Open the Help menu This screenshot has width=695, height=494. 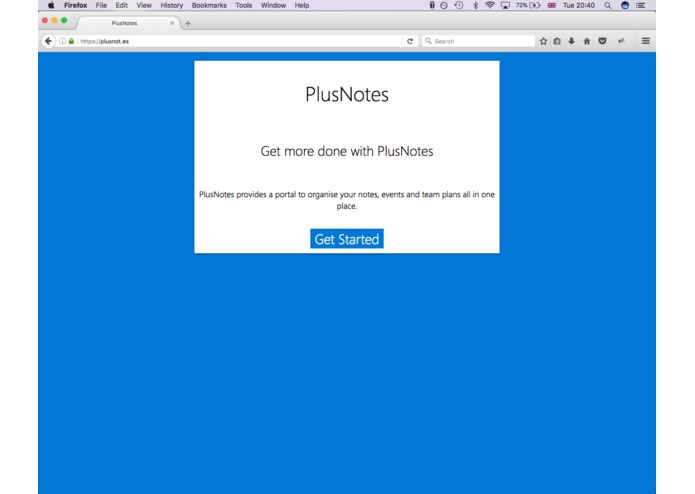click(x=302, y=5)
